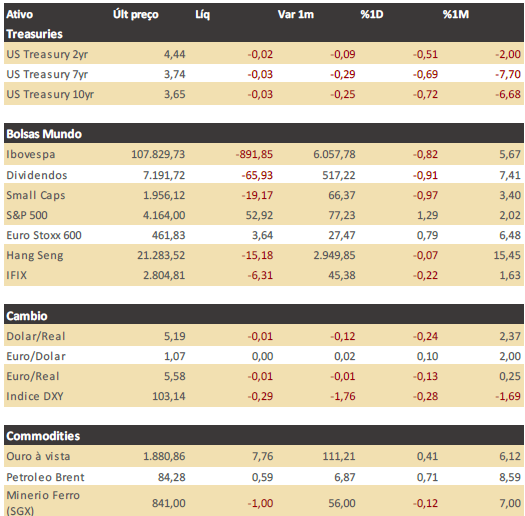Click the Indice DXY row label

click(x=35, y=396)
